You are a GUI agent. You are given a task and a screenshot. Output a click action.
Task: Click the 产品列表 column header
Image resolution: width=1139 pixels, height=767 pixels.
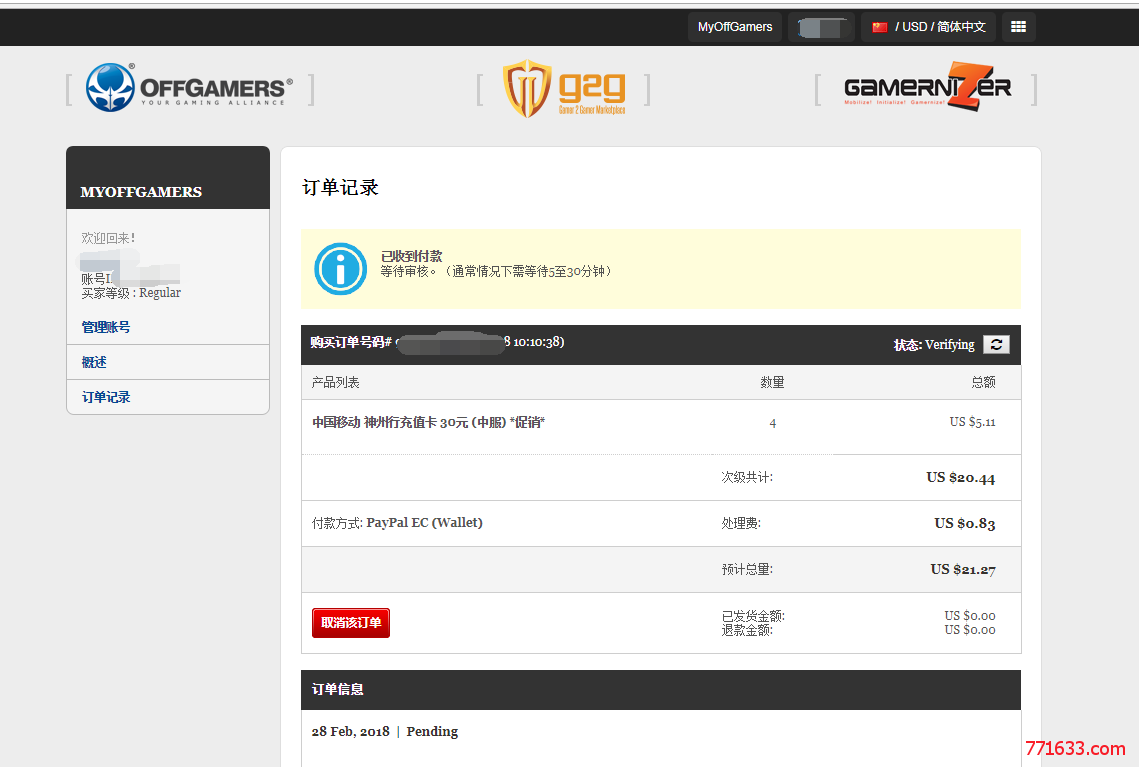336,382
